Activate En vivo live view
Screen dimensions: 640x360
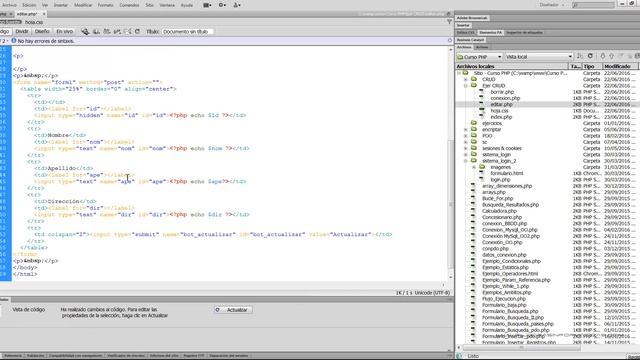click(x=64, y=31)
